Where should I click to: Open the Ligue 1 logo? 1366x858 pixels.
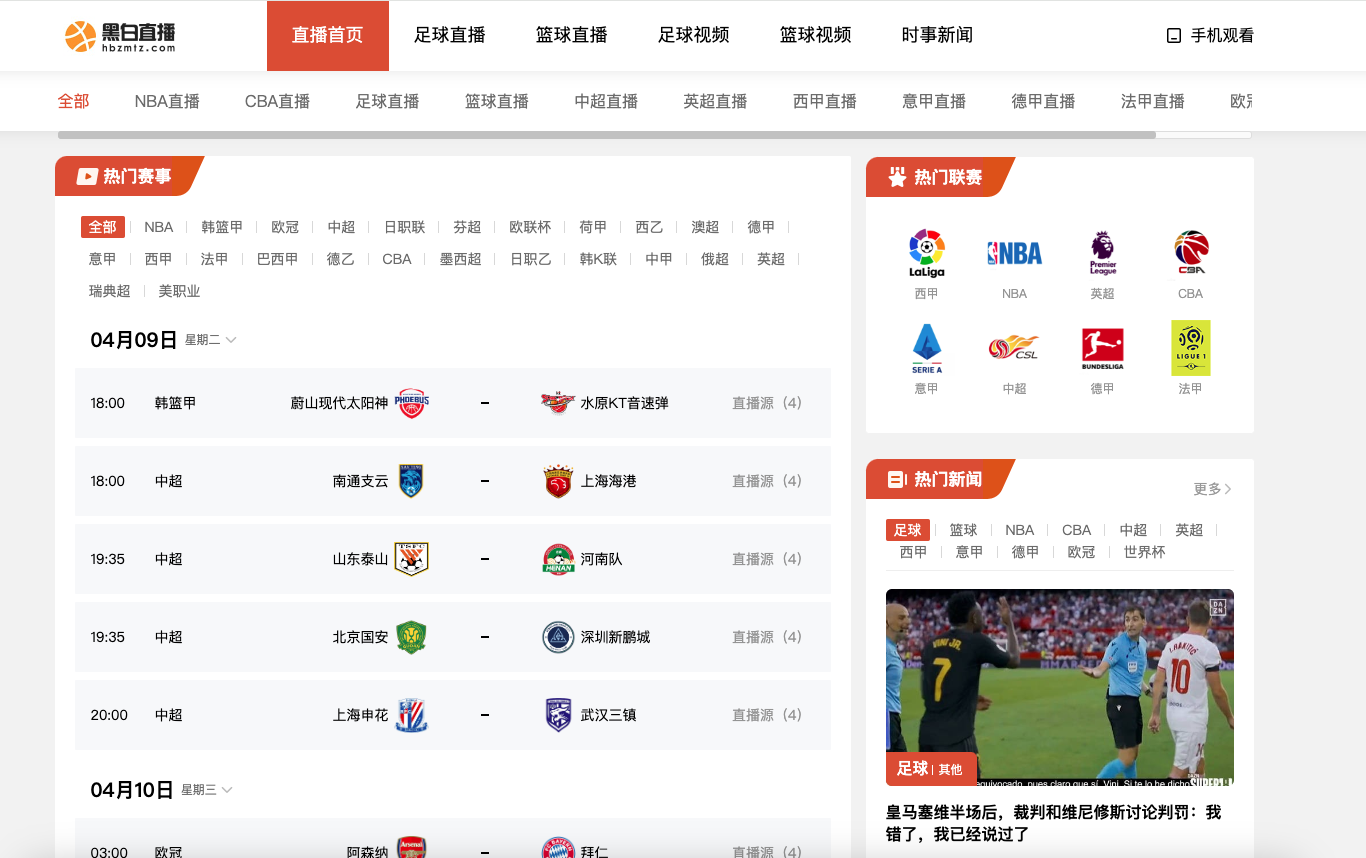[1190, 348]
